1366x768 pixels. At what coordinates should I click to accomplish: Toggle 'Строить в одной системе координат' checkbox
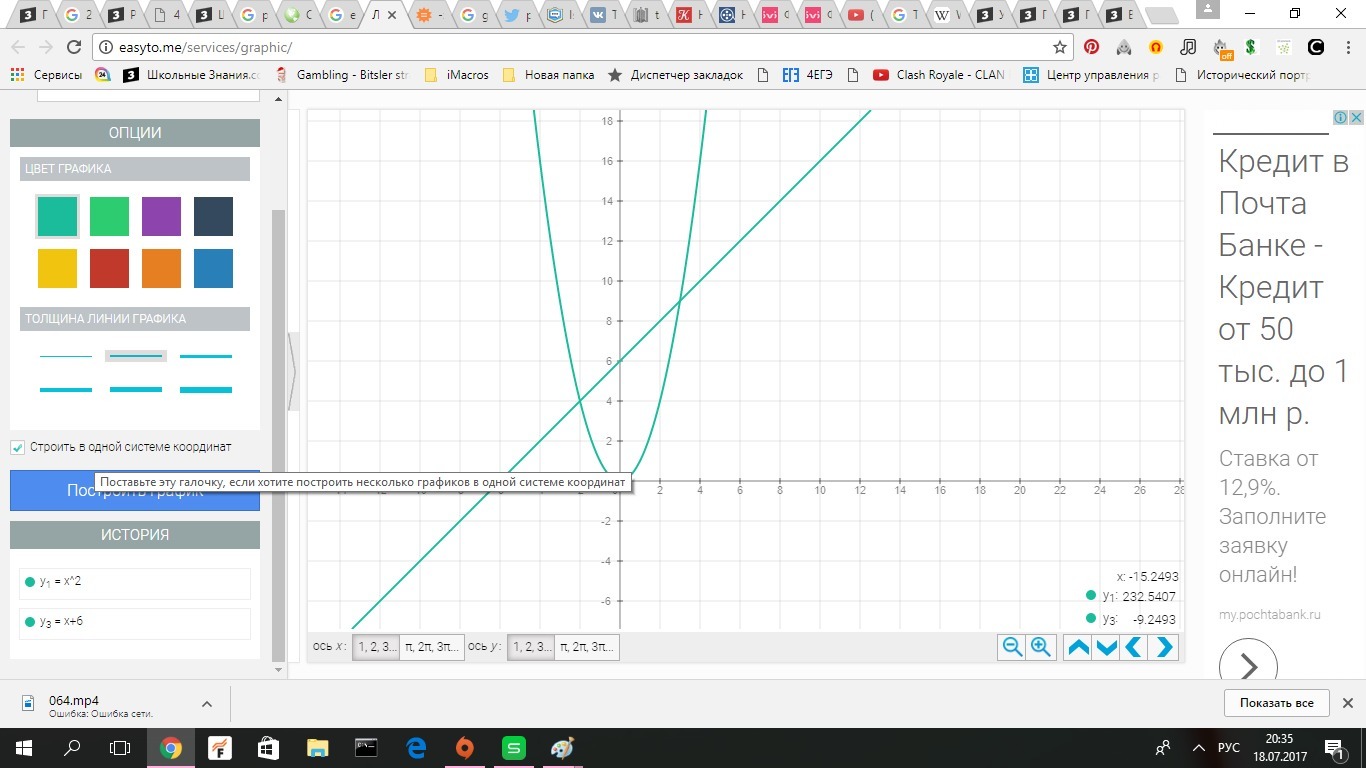(17, 447)
